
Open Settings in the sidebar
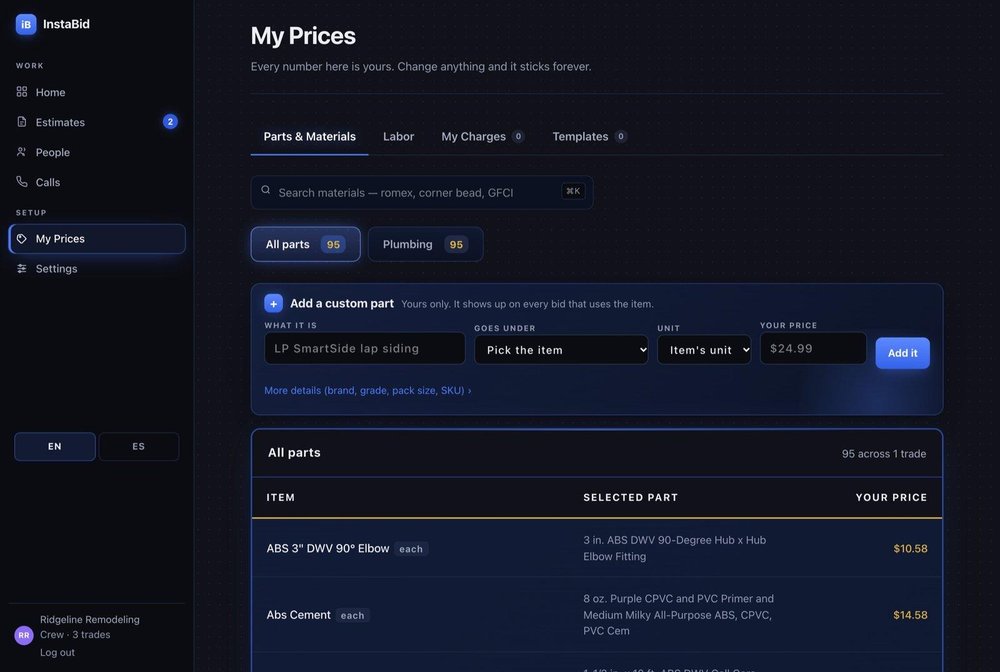pos(97,268)
